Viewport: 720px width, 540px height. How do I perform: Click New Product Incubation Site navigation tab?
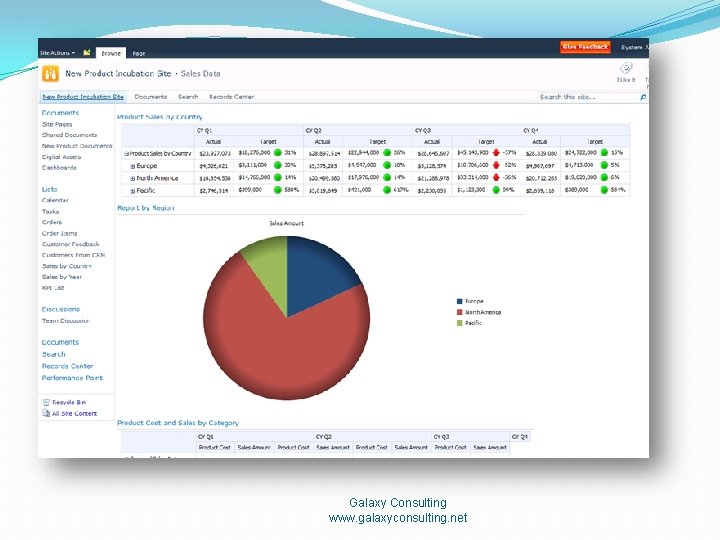click(83, 97)
